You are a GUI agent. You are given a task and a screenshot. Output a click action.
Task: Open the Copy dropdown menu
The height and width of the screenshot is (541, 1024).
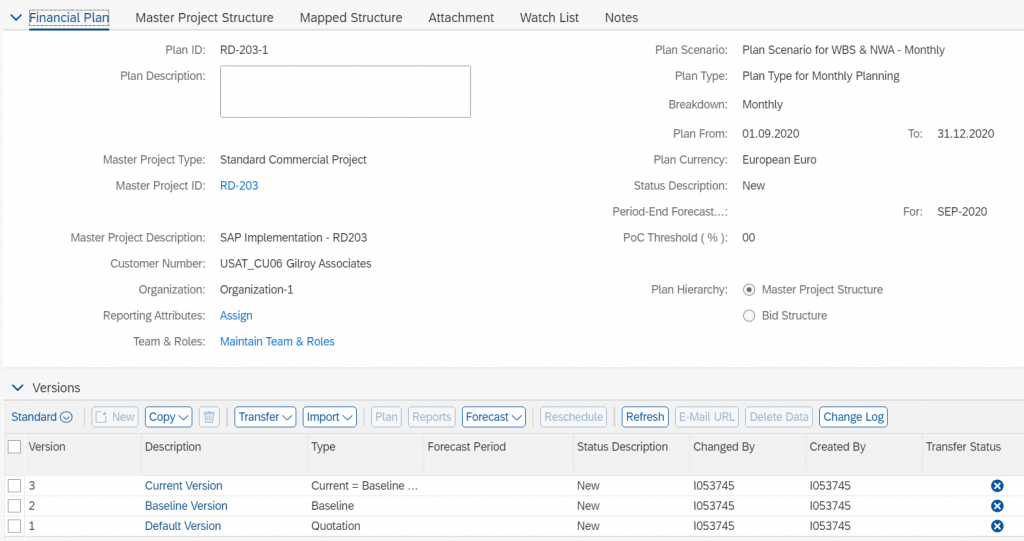point(168,417)
